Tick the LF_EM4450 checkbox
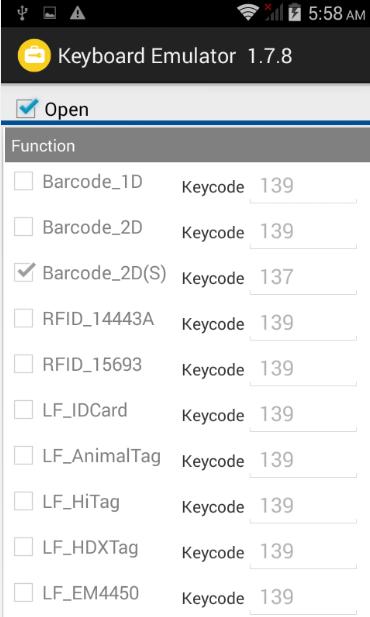Screen dimensions: 370x617 [23, 593]
